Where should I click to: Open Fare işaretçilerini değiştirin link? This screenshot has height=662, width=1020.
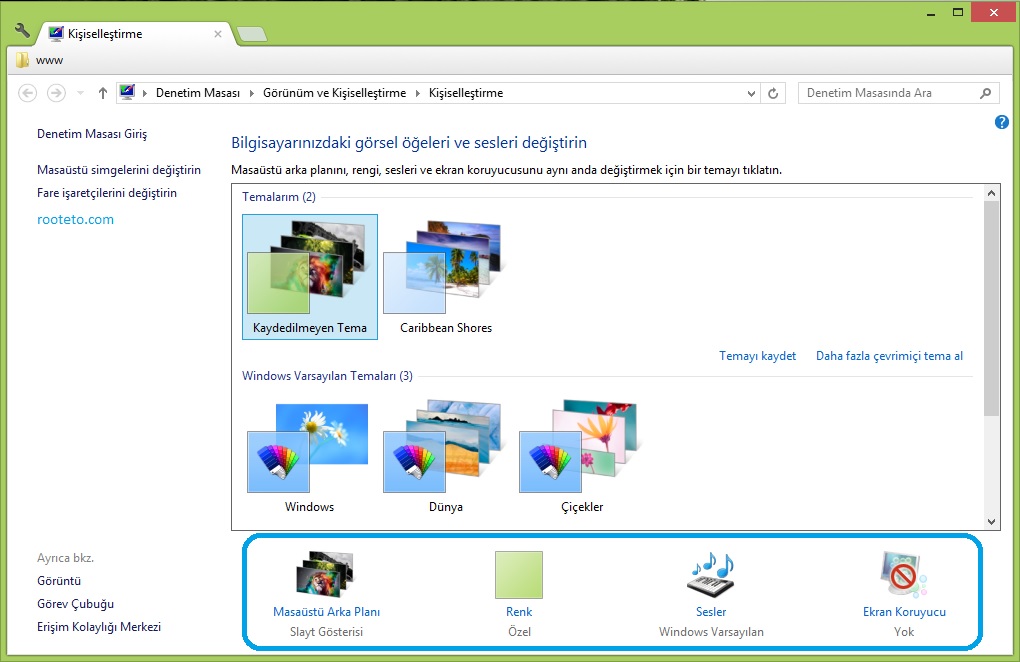pyautogui.click(x=107, y=192)
